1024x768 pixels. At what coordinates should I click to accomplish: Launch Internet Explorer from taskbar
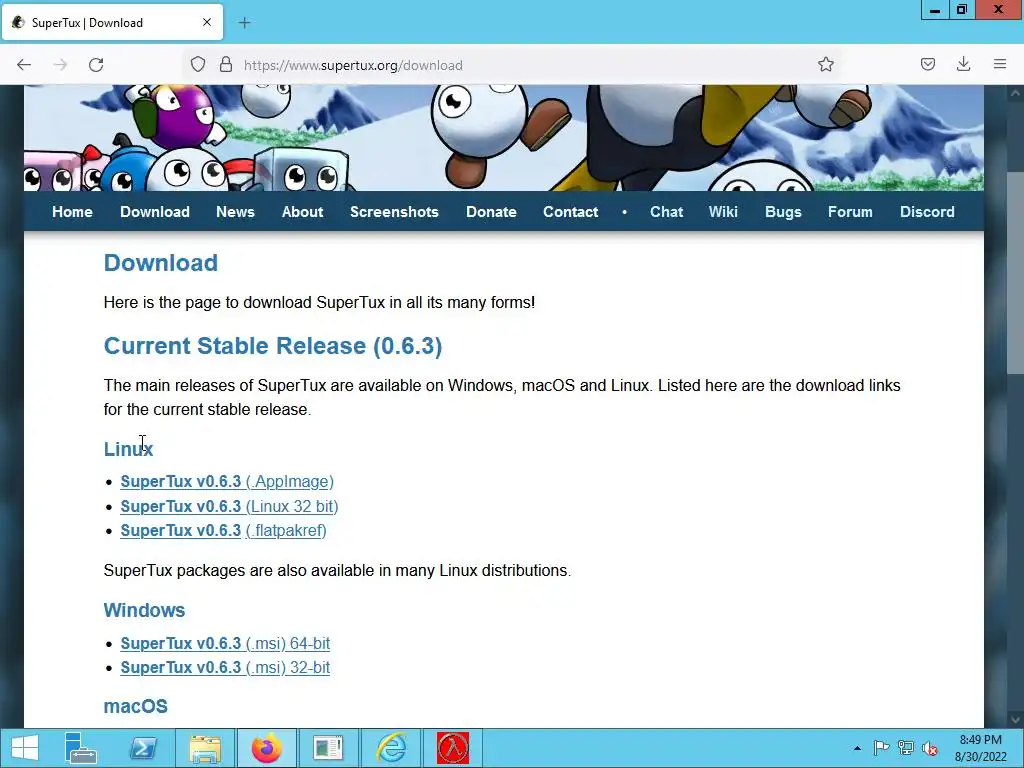pyautogui.click(x=391, y=748)
